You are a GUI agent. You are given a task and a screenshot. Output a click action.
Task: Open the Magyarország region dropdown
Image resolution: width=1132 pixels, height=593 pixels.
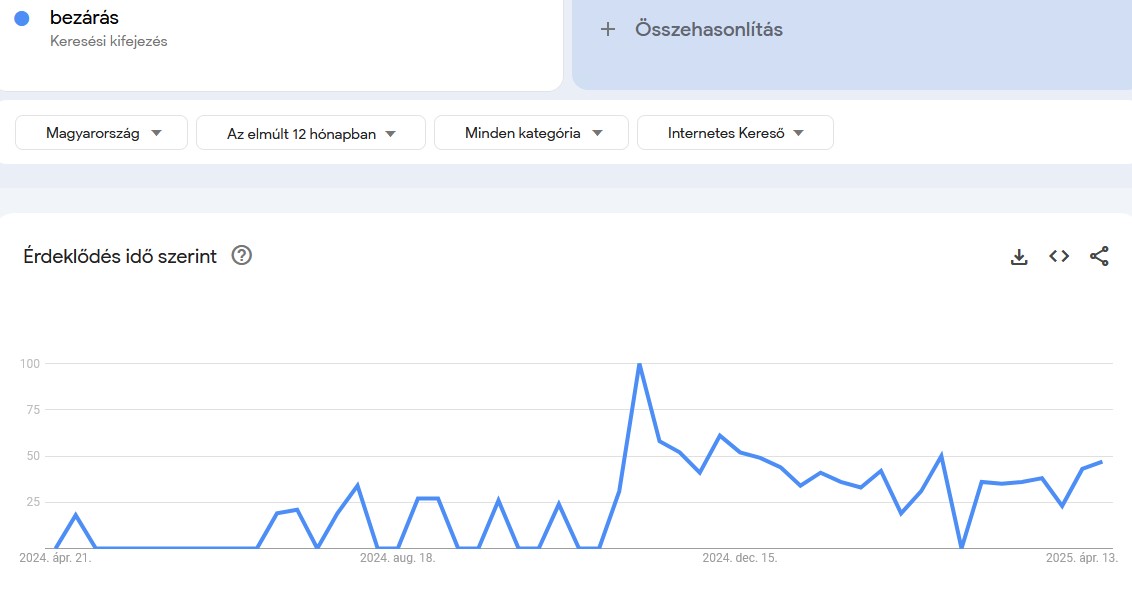click(x=100, y=132)
